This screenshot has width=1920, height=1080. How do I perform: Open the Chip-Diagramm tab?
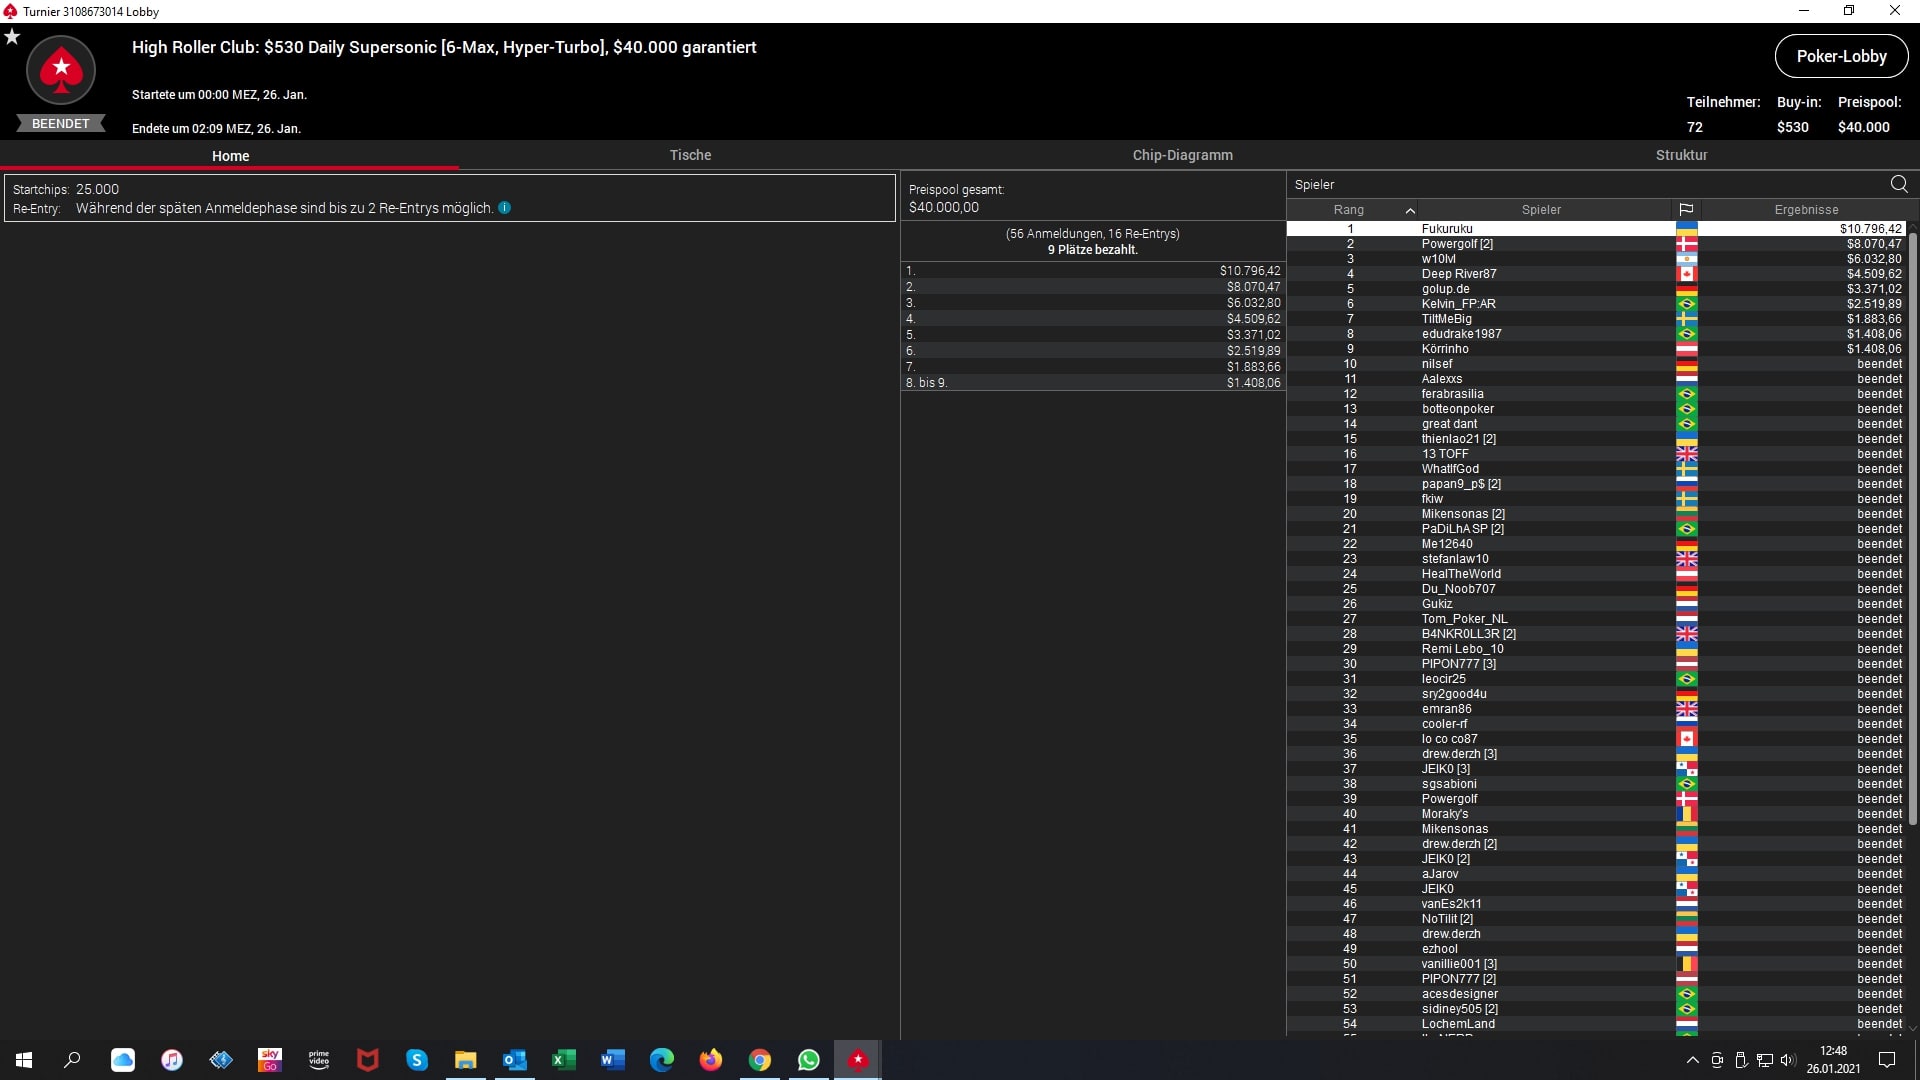pos(1182,155)
